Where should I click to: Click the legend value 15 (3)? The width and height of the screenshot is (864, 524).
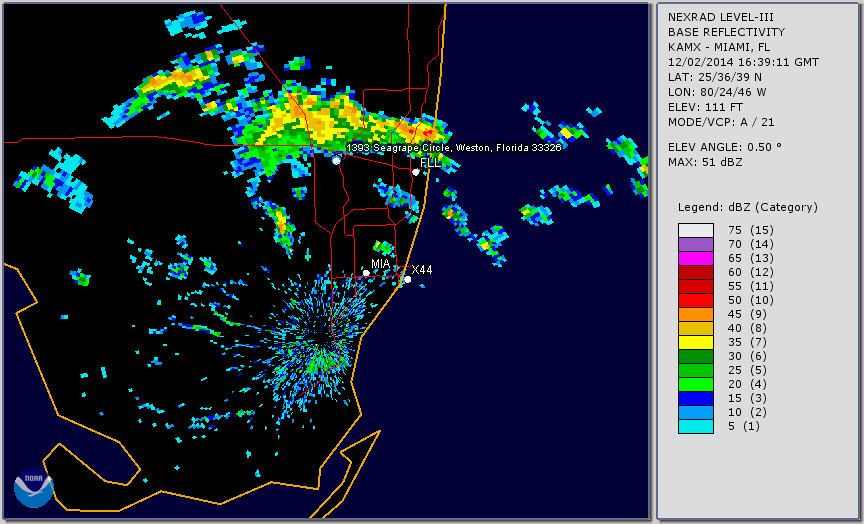pos(748,398)
